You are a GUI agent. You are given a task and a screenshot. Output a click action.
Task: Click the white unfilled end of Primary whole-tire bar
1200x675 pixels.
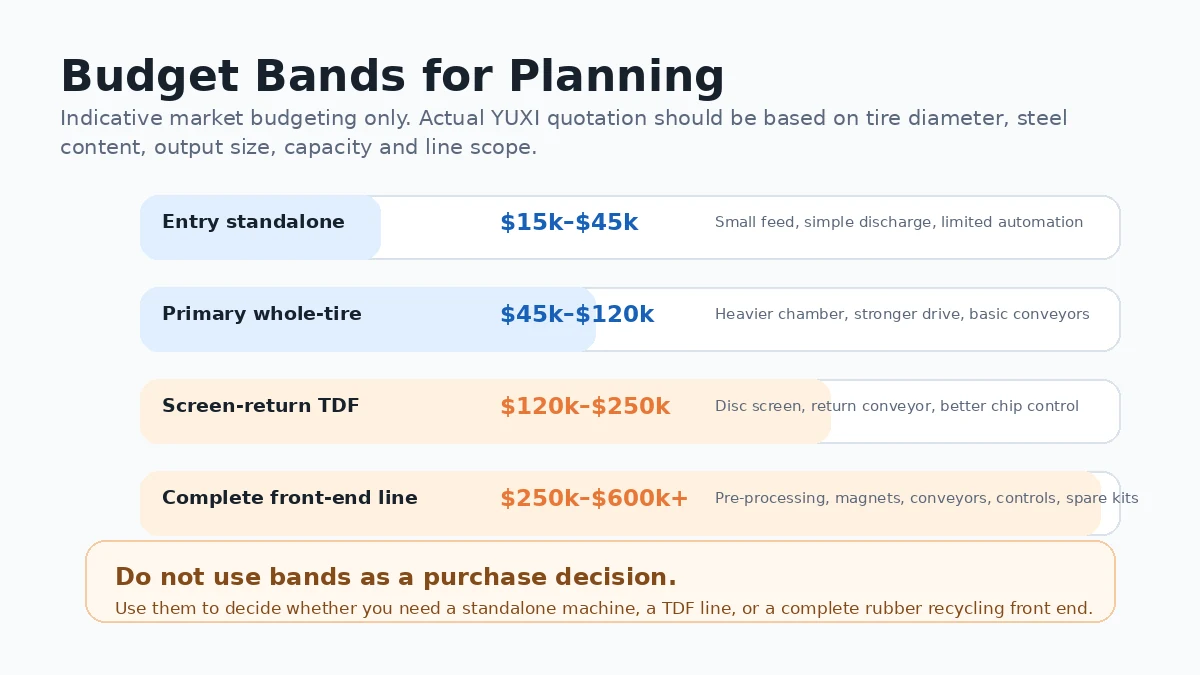click(857, 319)
